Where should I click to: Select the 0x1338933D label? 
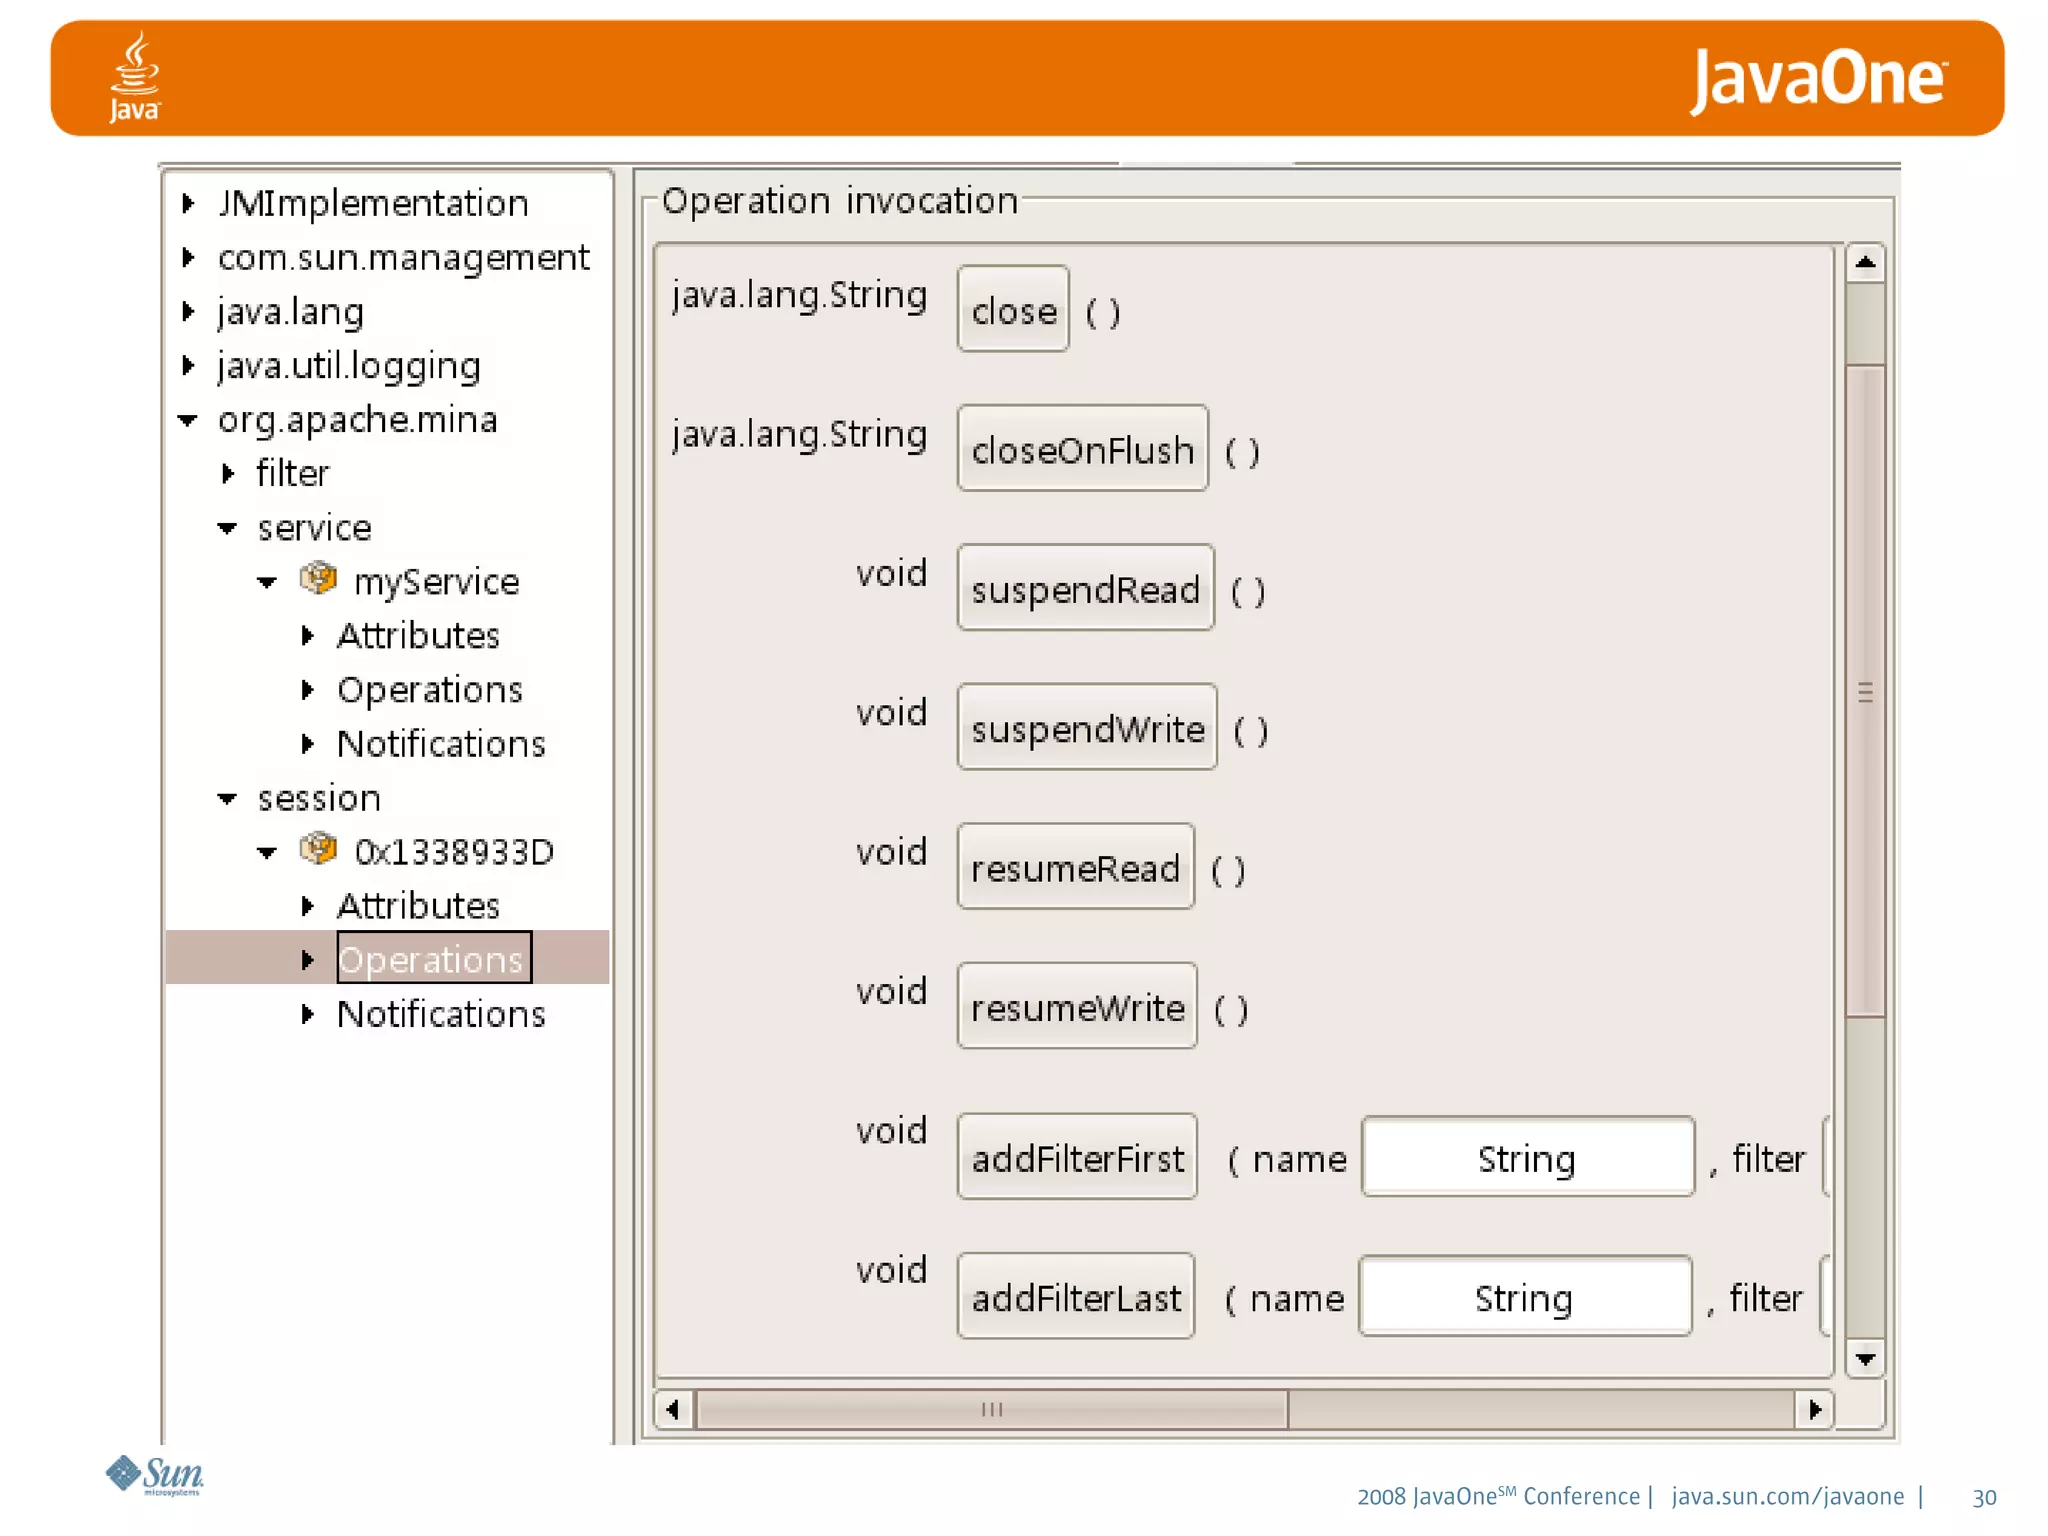pos(454,852)
